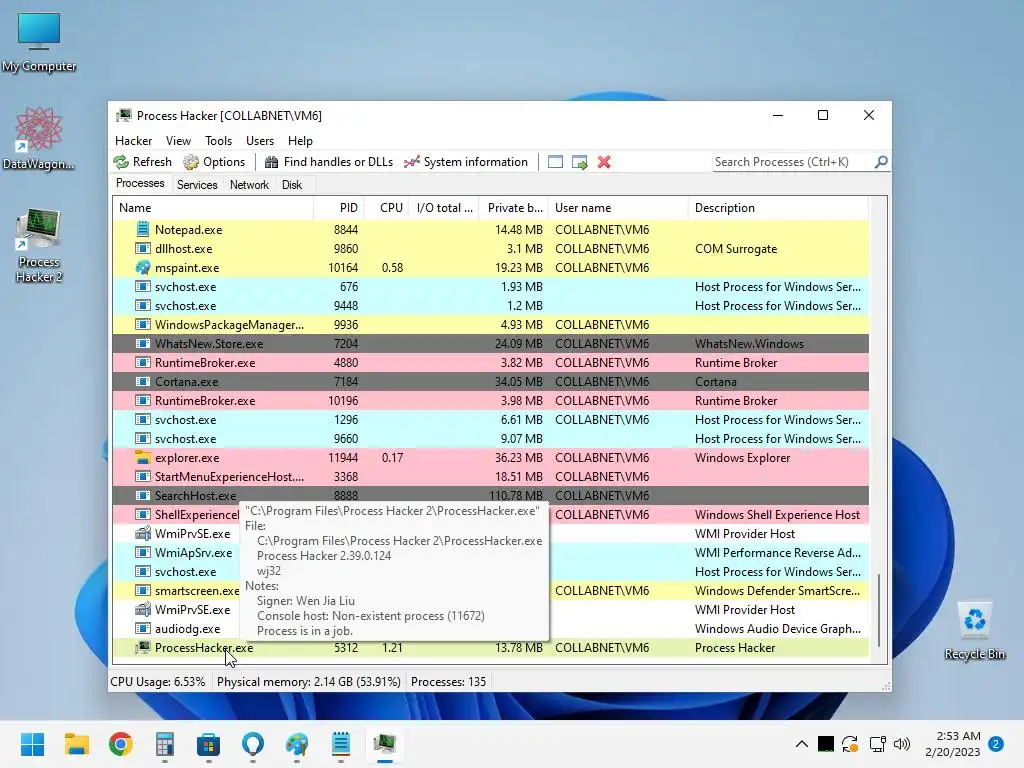Select the SearchHost.exe process row
The height and width of the screenshot is (768, 1024).
490,495
